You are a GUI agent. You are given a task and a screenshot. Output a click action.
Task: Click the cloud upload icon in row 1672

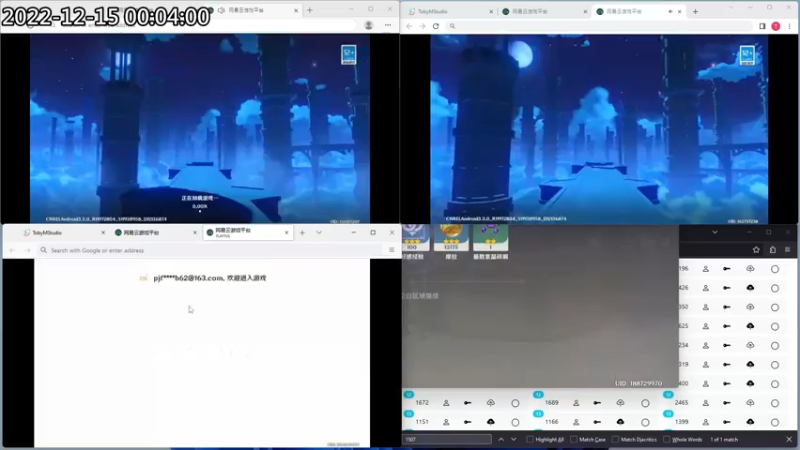[490, 403]
